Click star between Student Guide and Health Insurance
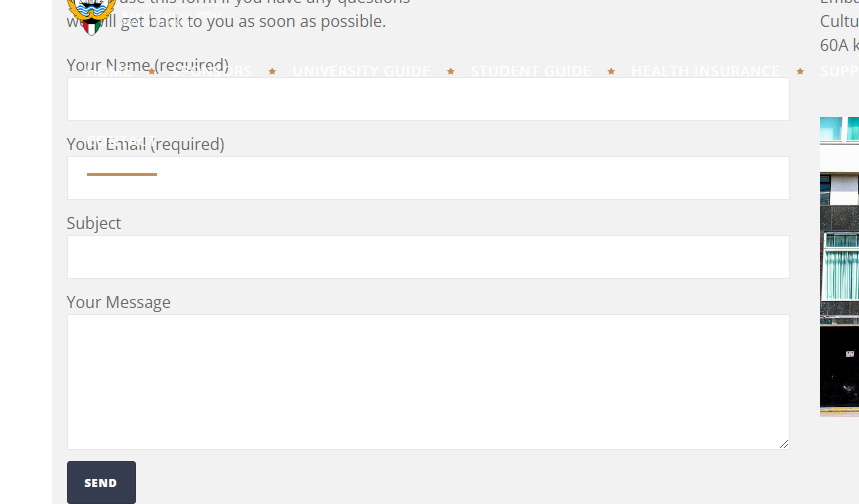 (x=611, y=71)
